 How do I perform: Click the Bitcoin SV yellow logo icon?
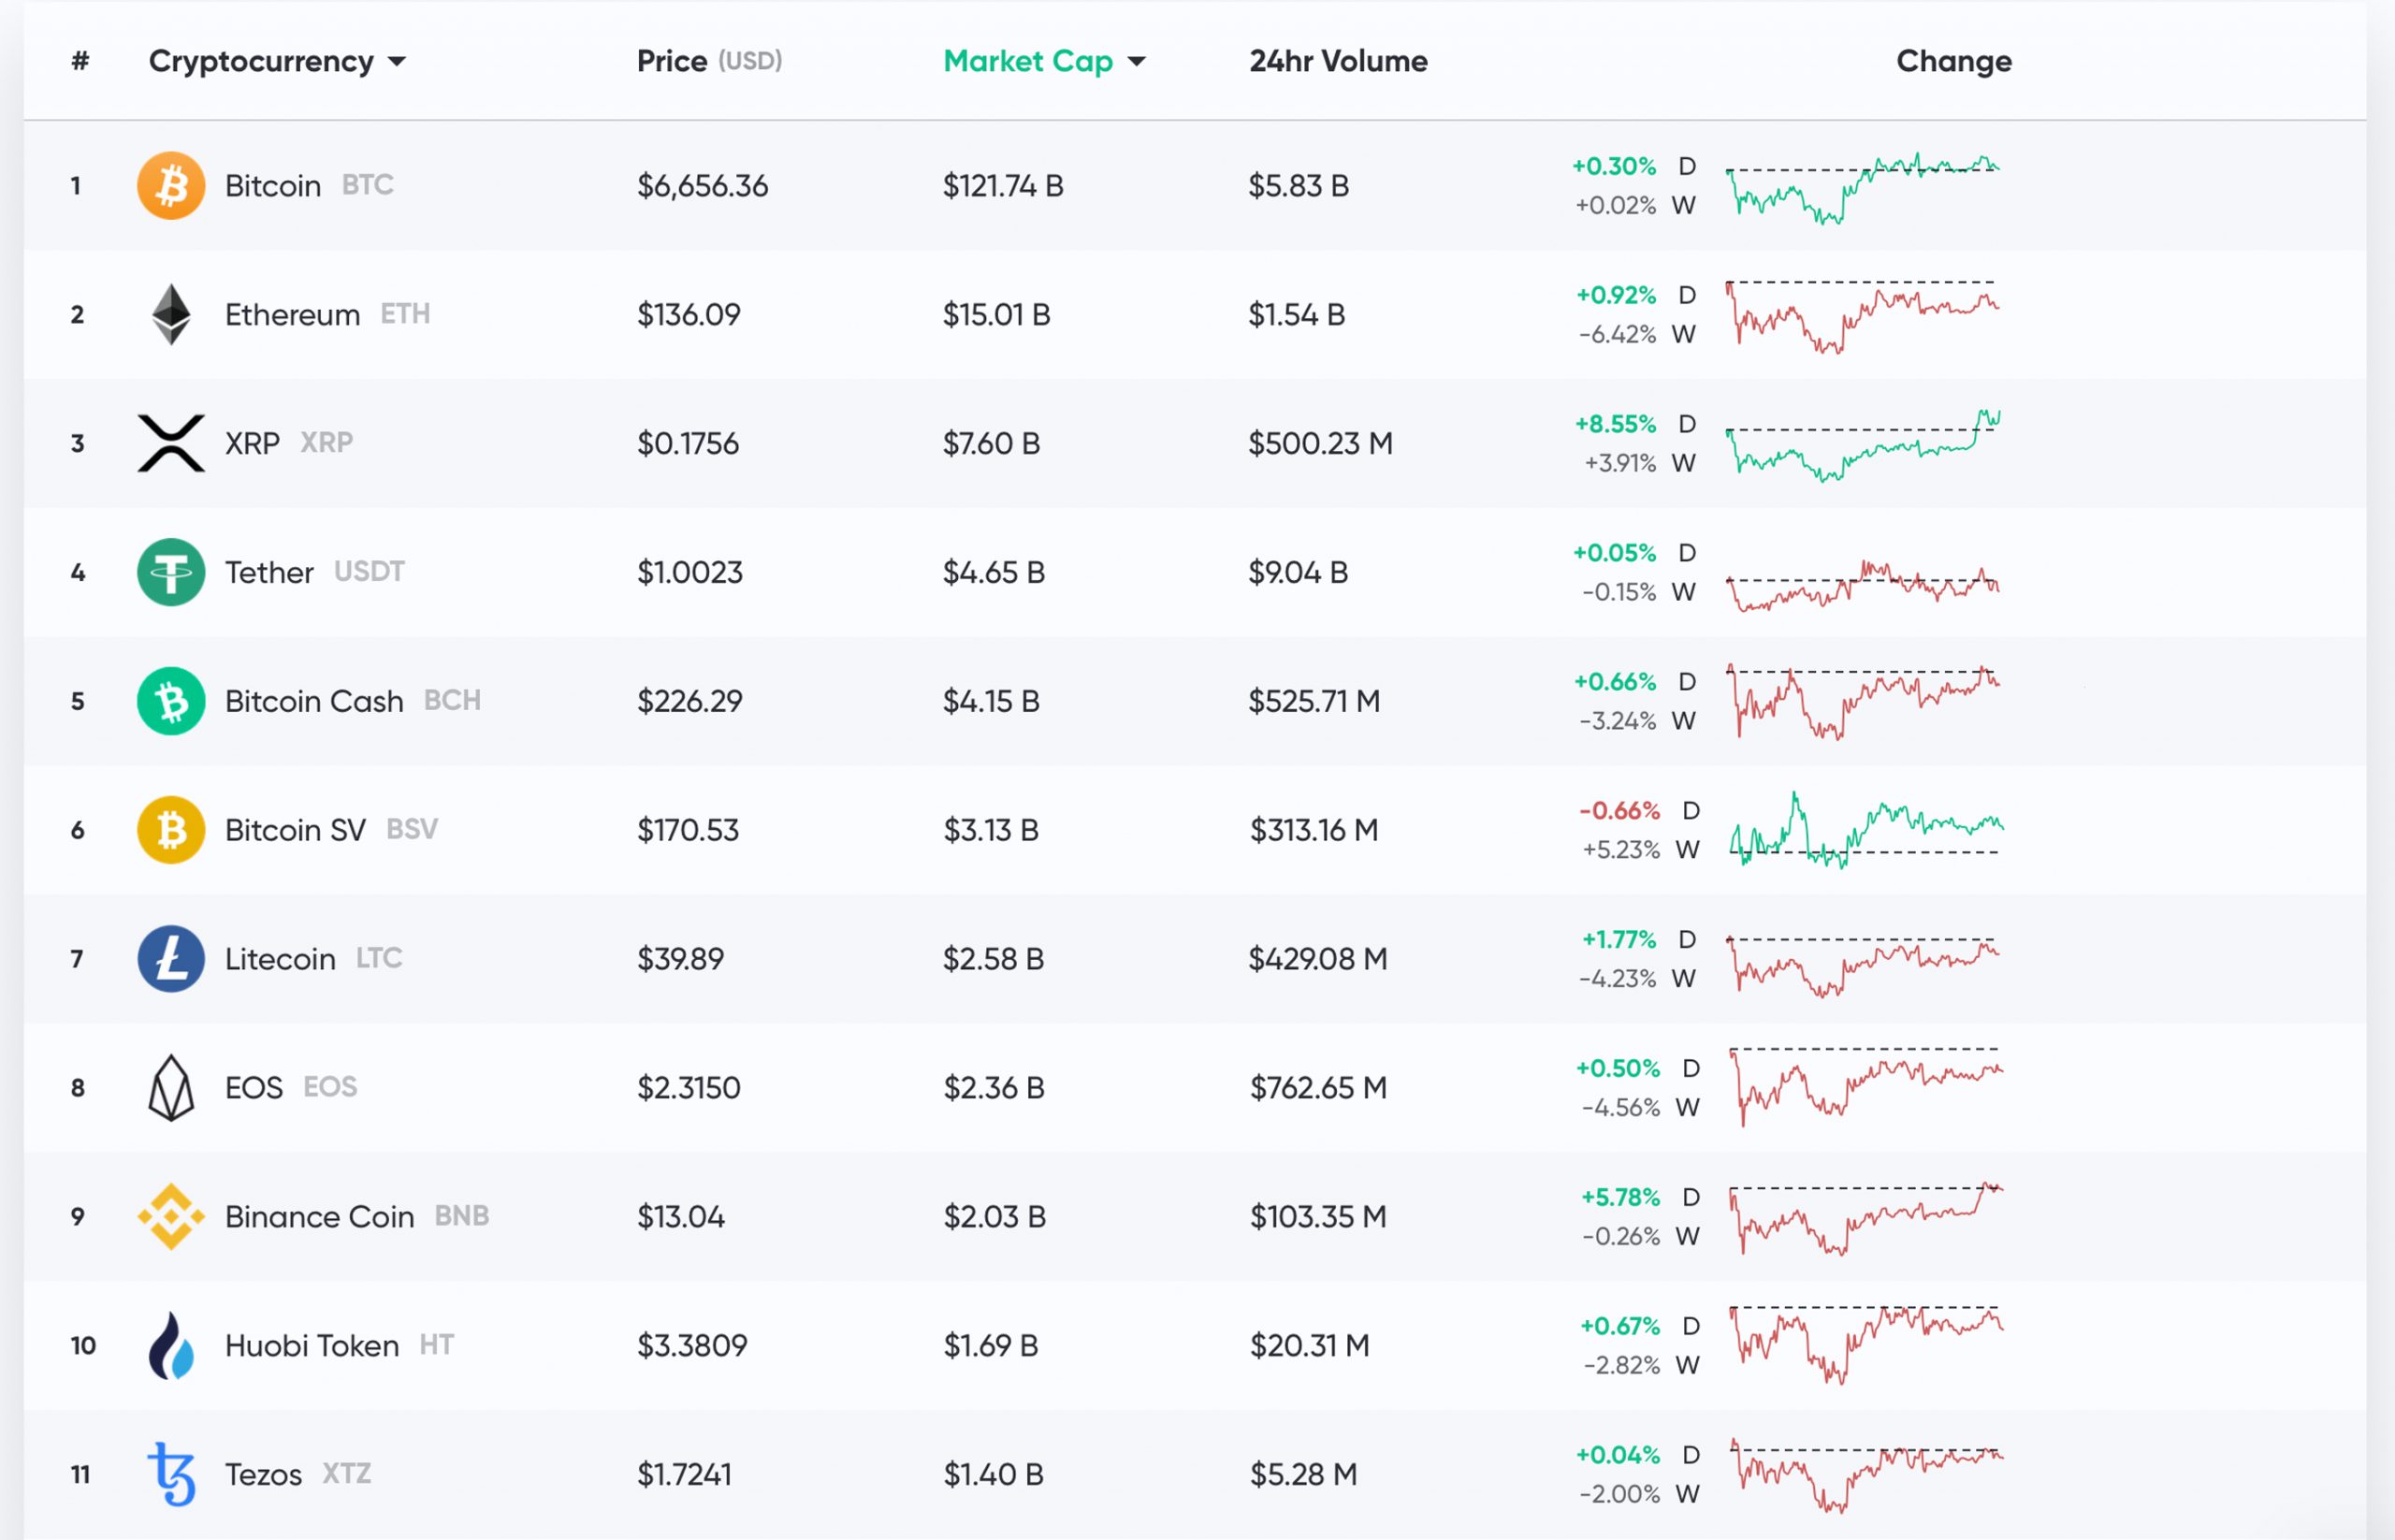pos(171,830)
